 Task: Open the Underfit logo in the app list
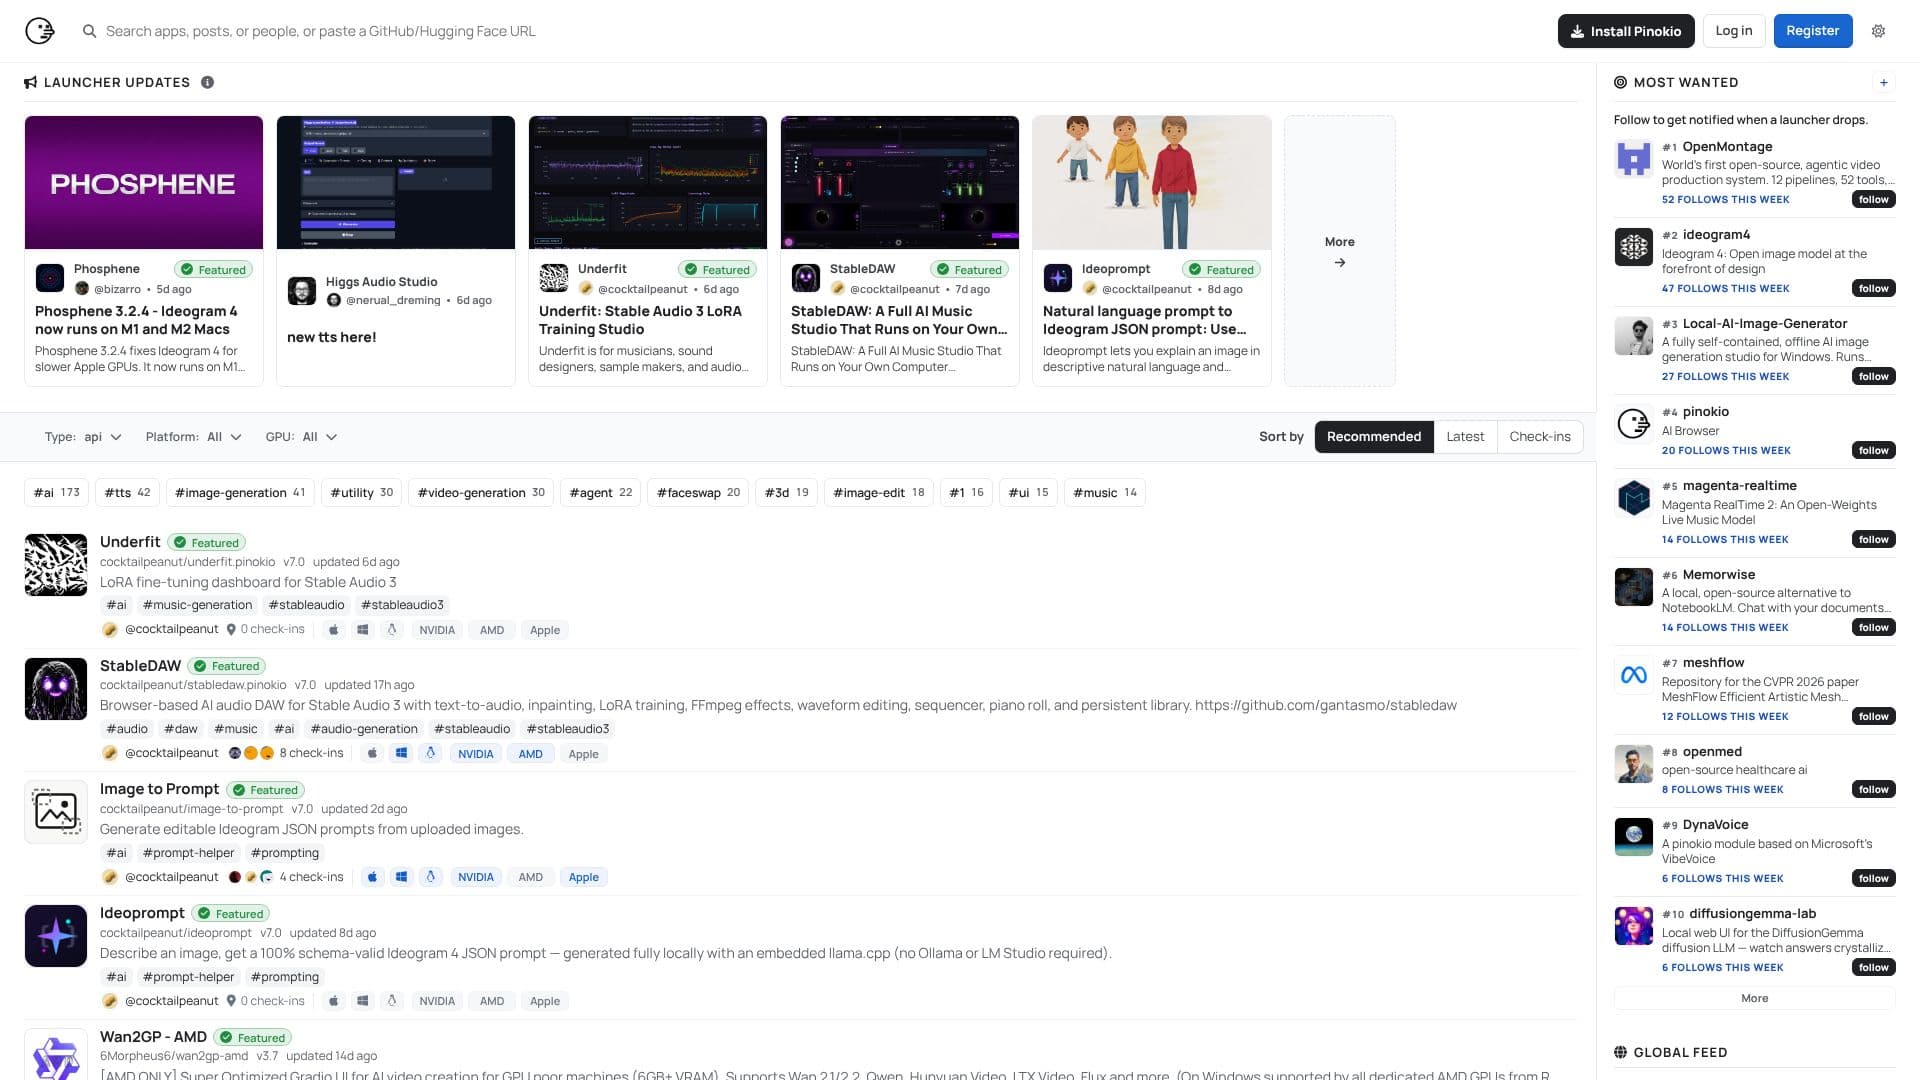point(56,565)
